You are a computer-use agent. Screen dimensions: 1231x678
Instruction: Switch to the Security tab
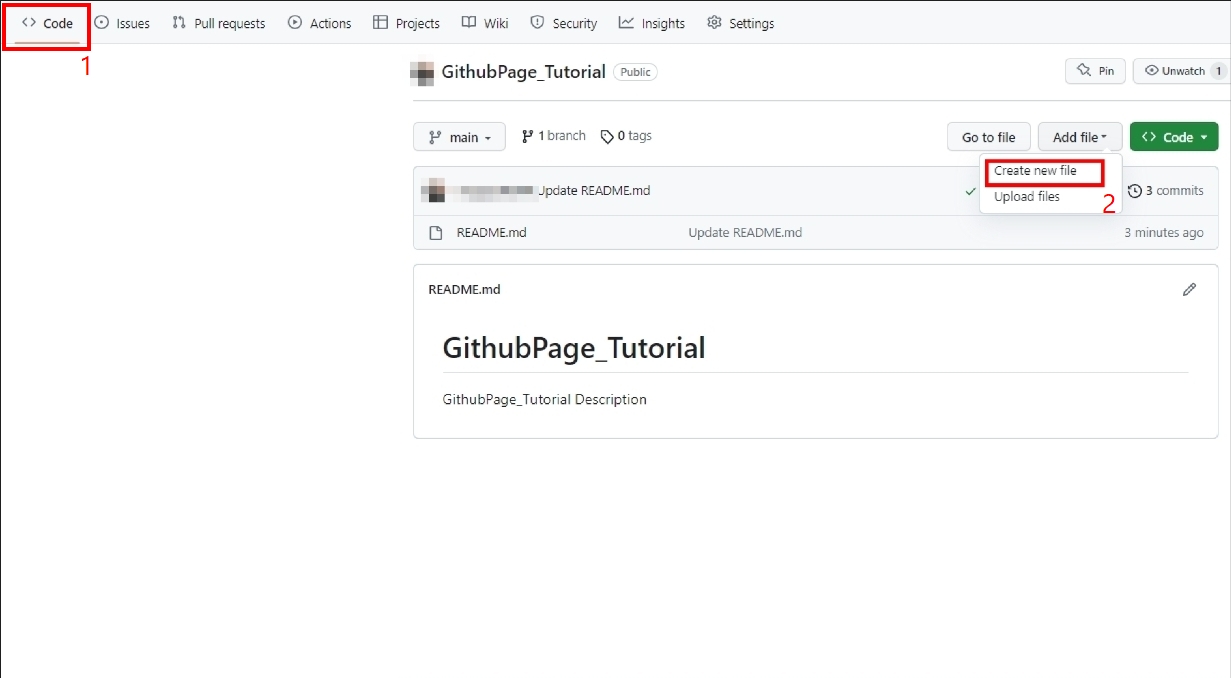[563, 23]
